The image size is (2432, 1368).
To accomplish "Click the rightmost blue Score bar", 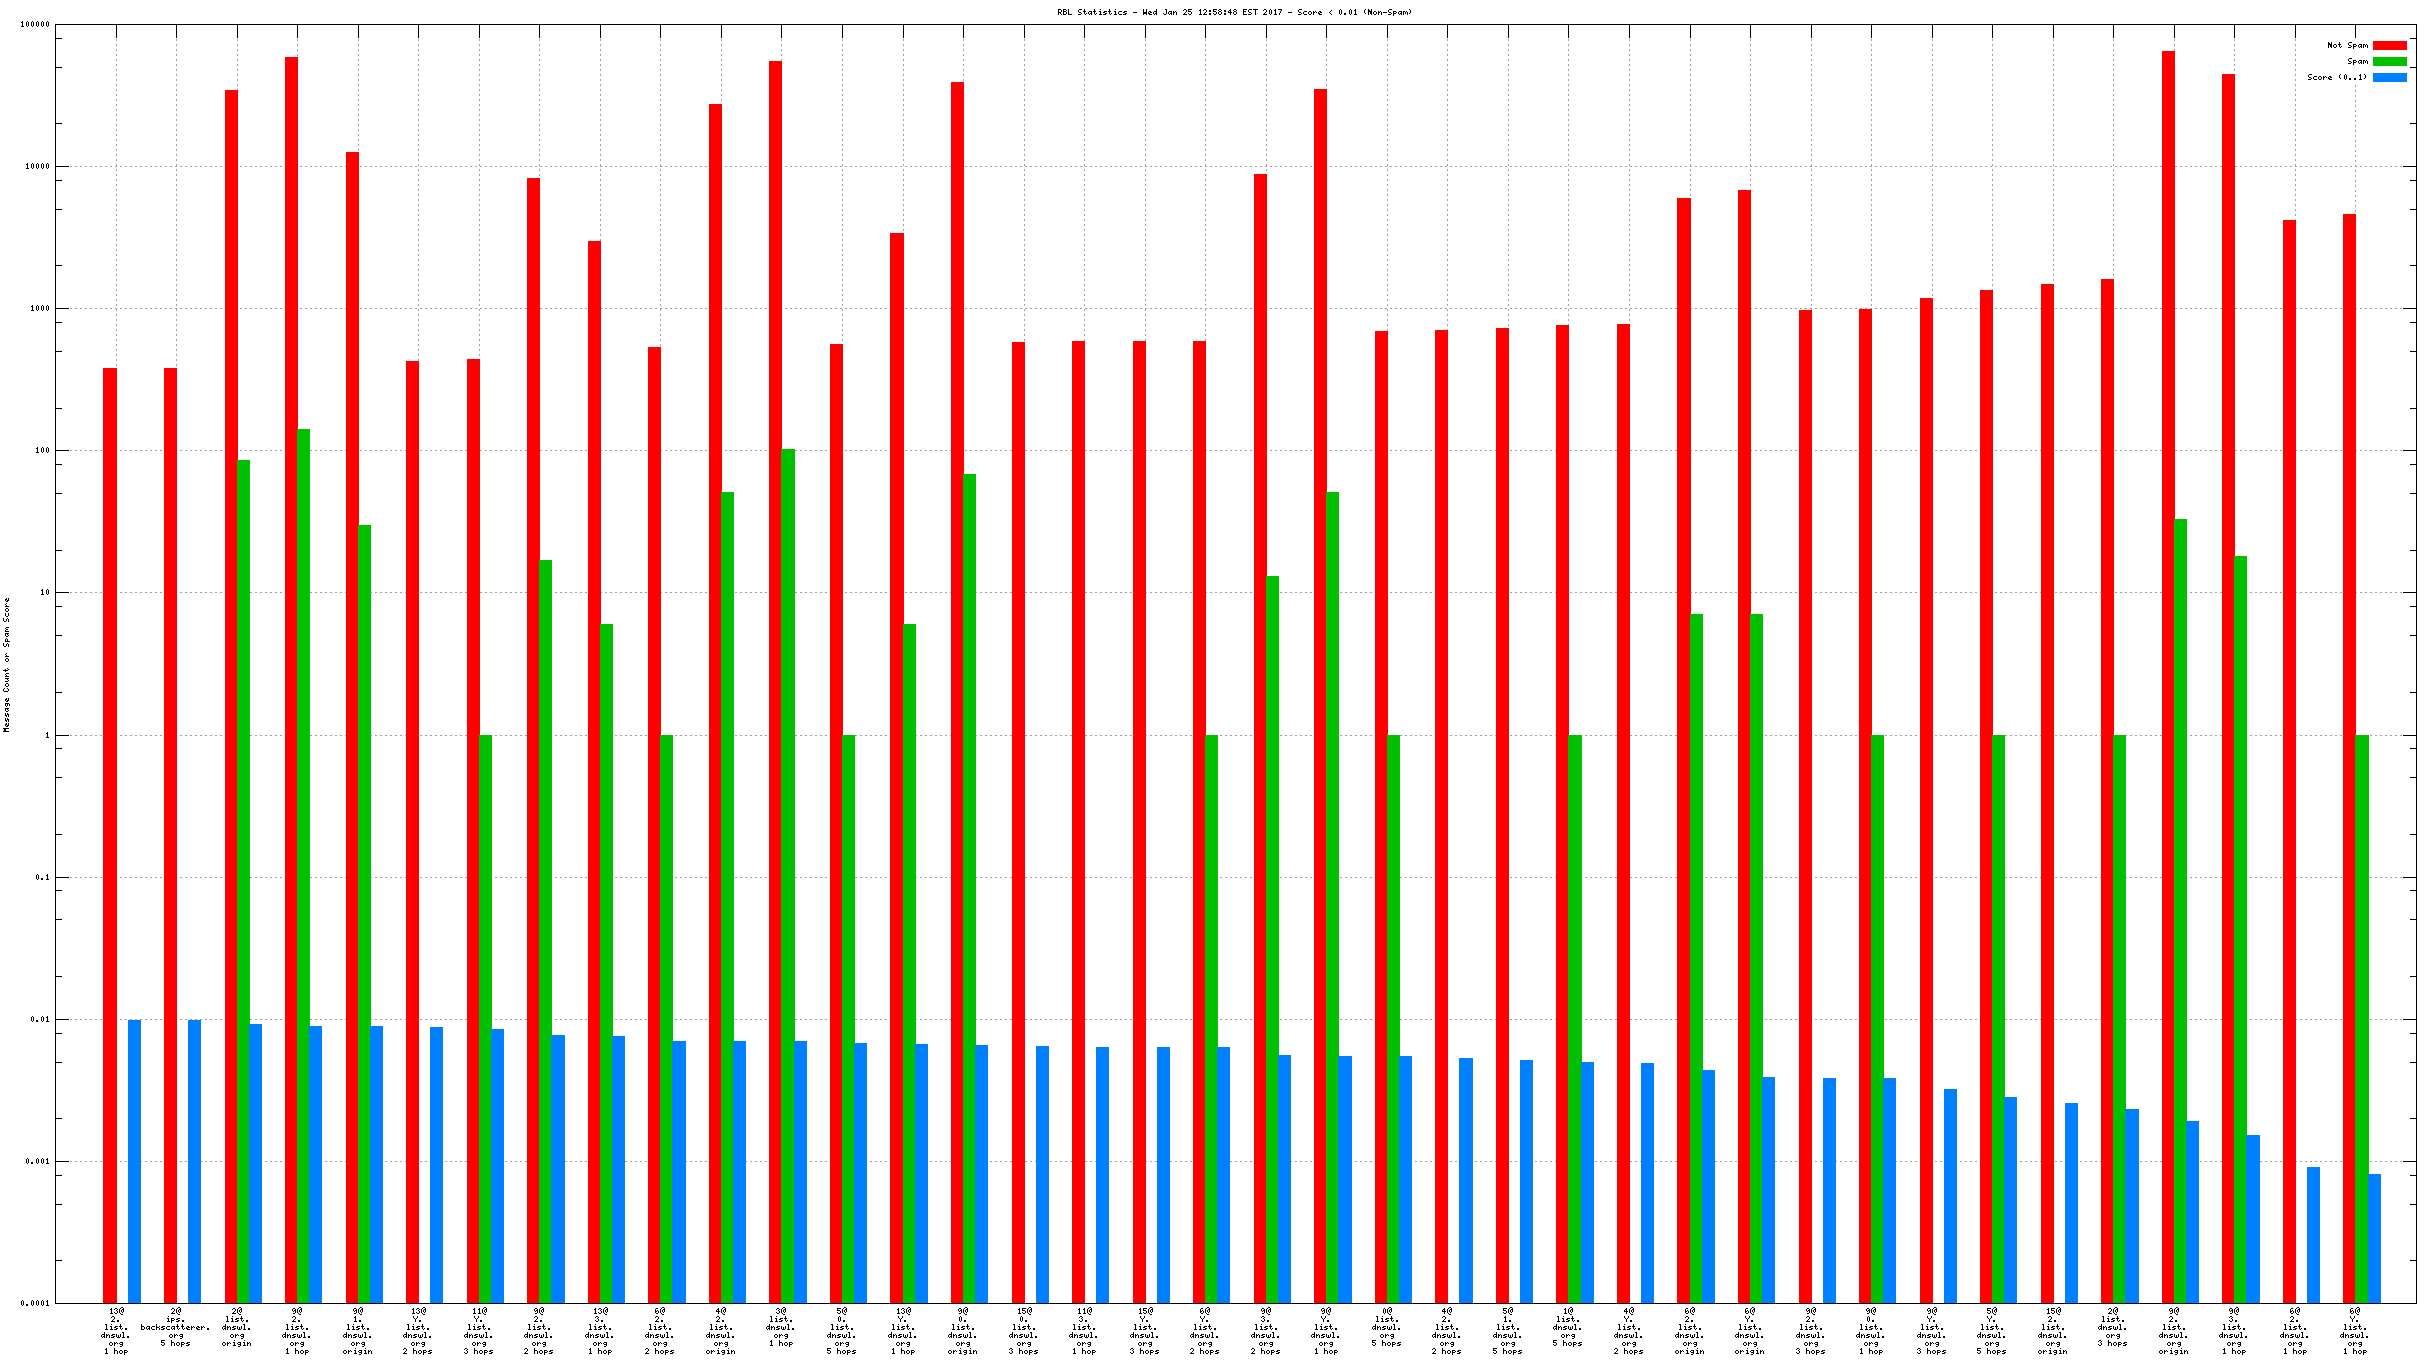I will tap(2374, 1238).
